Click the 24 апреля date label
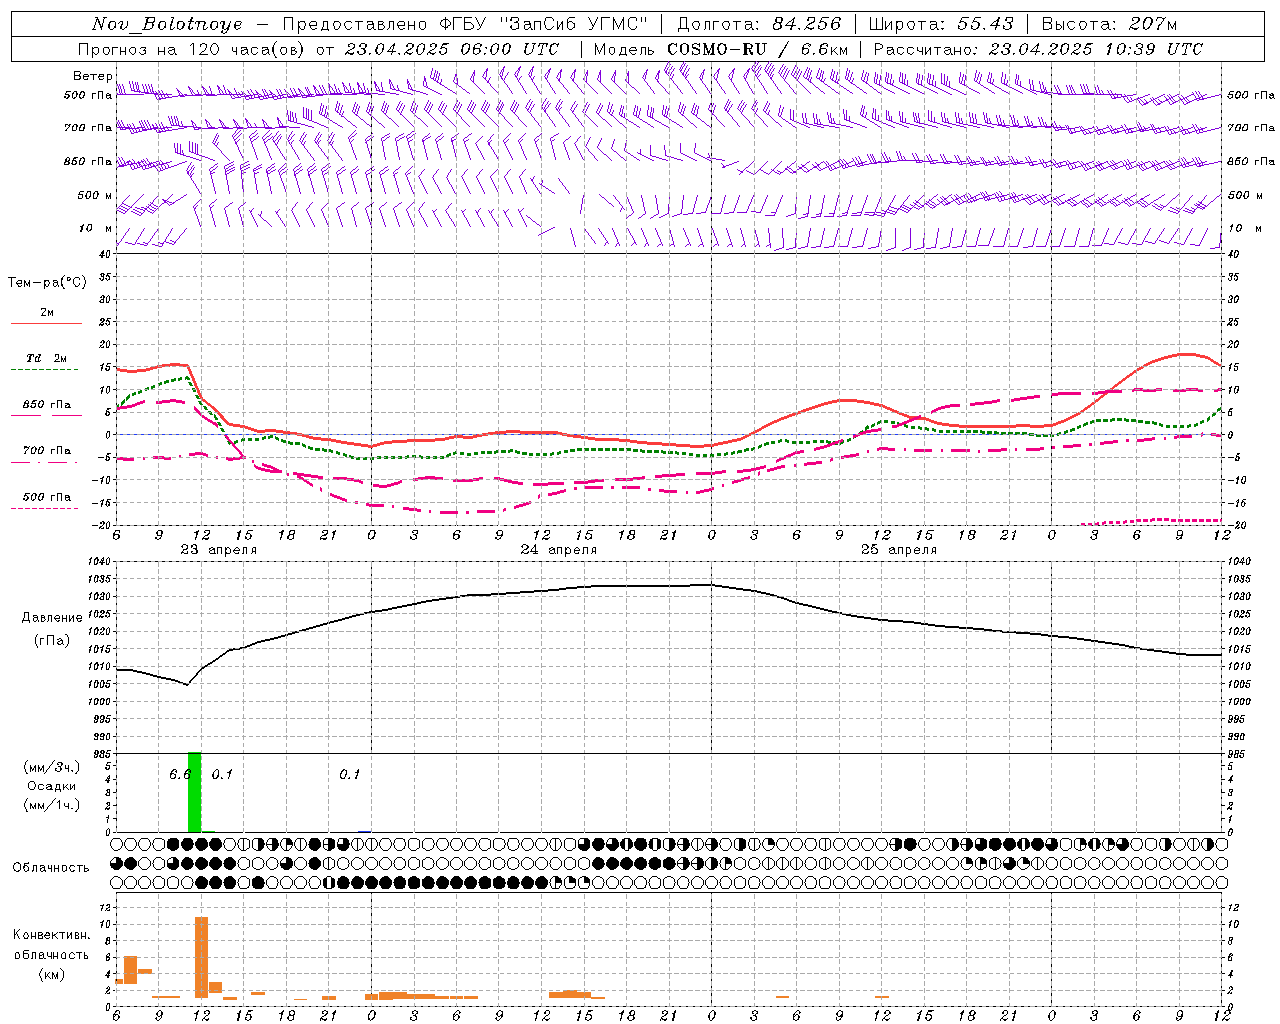Screen dimensions: 1280x1024 (x=558, y=550)
